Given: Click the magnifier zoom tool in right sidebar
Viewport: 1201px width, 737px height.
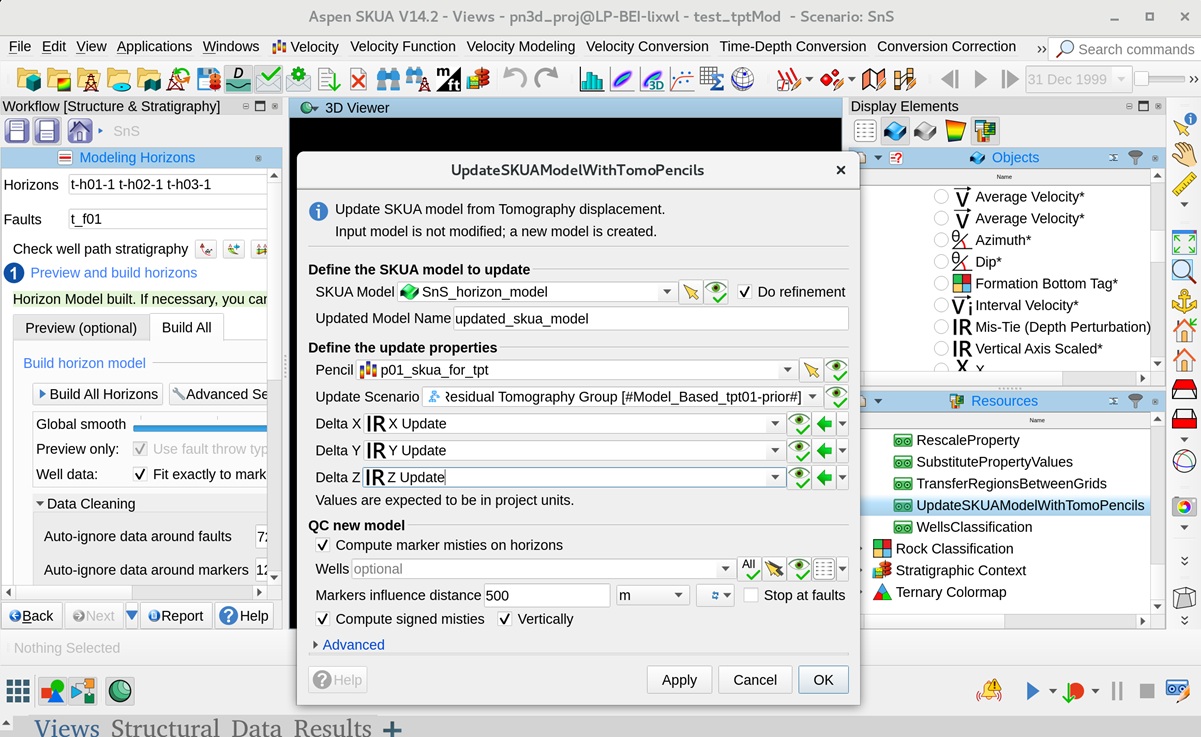Looking at the screenshot, I should (x=1184, y=271).
